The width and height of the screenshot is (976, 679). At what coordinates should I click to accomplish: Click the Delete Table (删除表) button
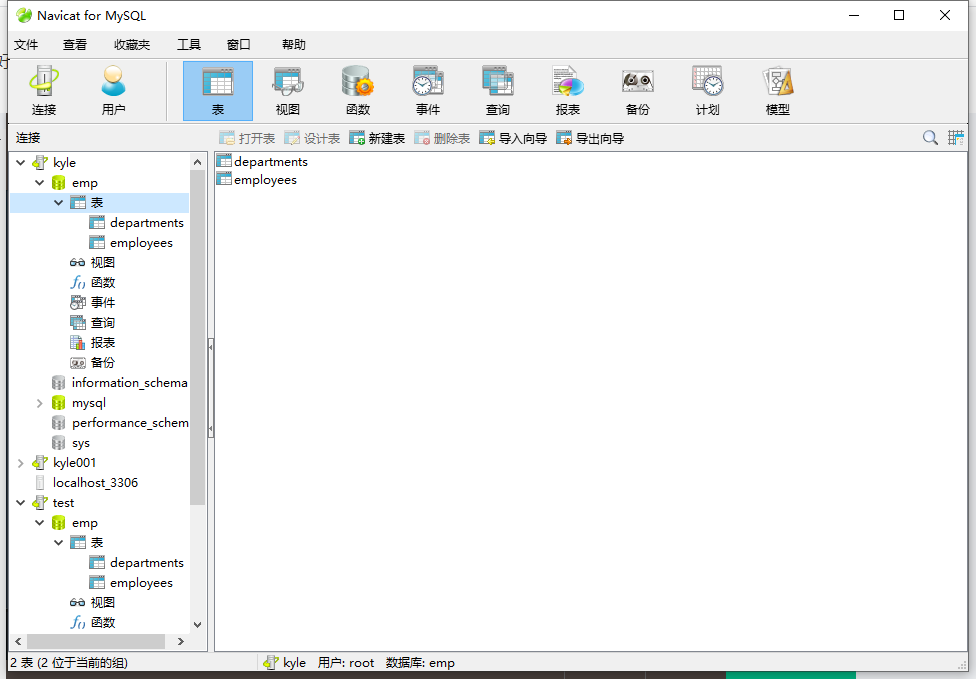click(442, 138)
